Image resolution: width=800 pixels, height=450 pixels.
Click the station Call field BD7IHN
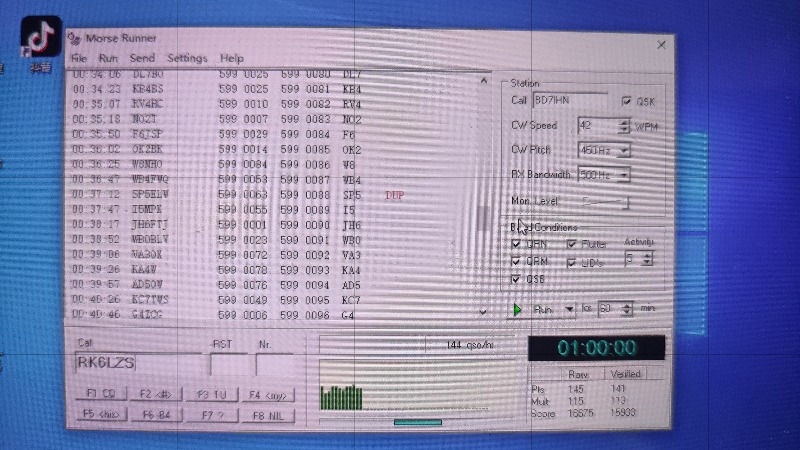570,101
